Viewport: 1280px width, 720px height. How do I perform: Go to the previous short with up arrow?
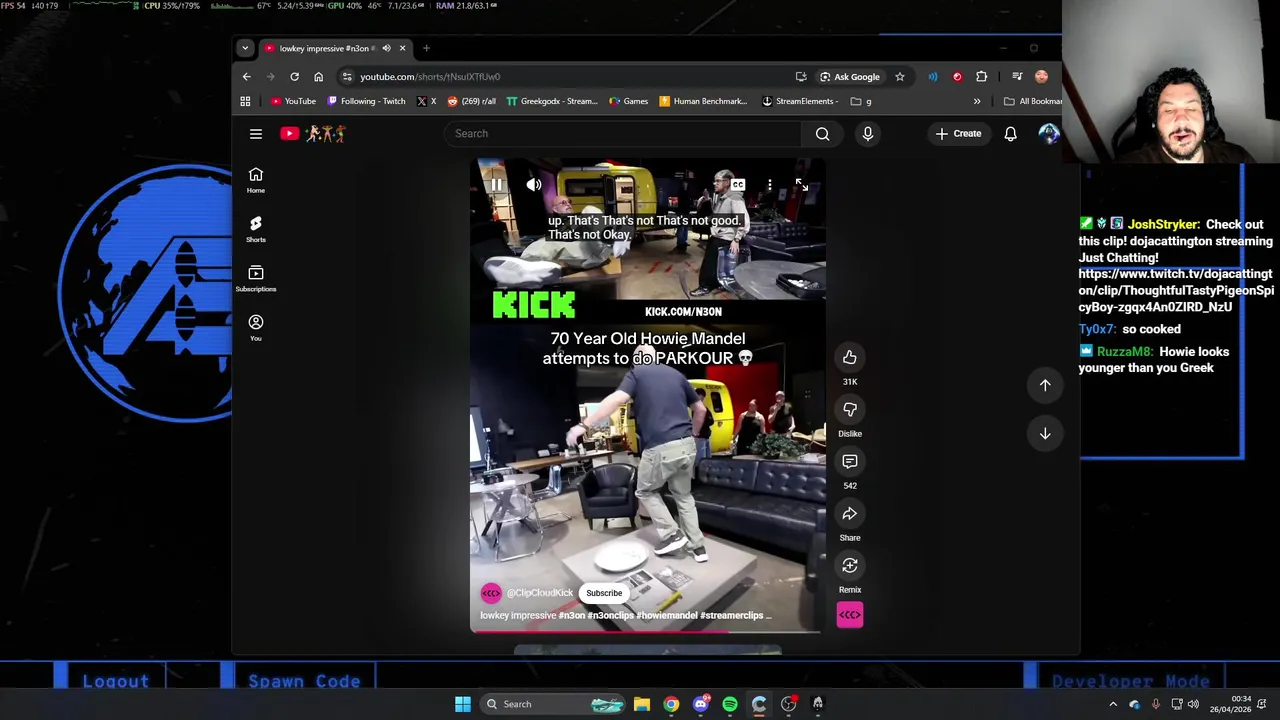coord(1045,385)
